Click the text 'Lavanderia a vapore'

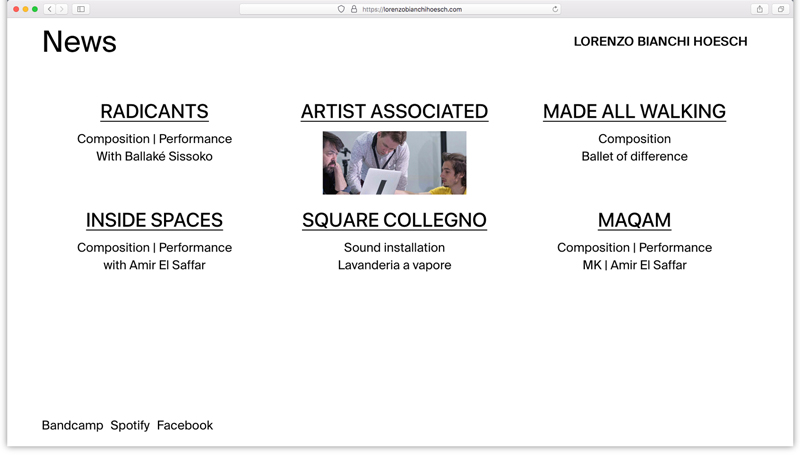click(394, 265)
